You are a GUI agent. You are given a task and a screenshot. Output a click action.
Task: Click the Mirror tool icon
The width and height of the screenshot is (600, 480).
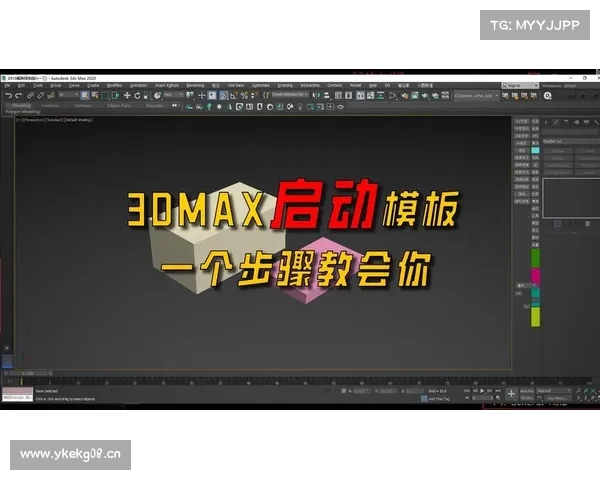(316, 95)
